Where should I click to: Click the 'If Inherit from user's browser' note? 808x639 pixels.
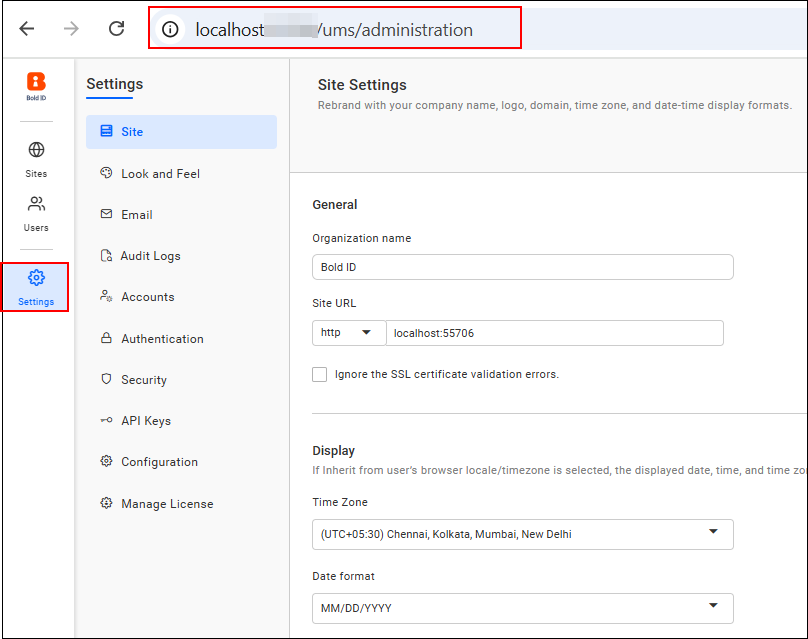point(559,470)
